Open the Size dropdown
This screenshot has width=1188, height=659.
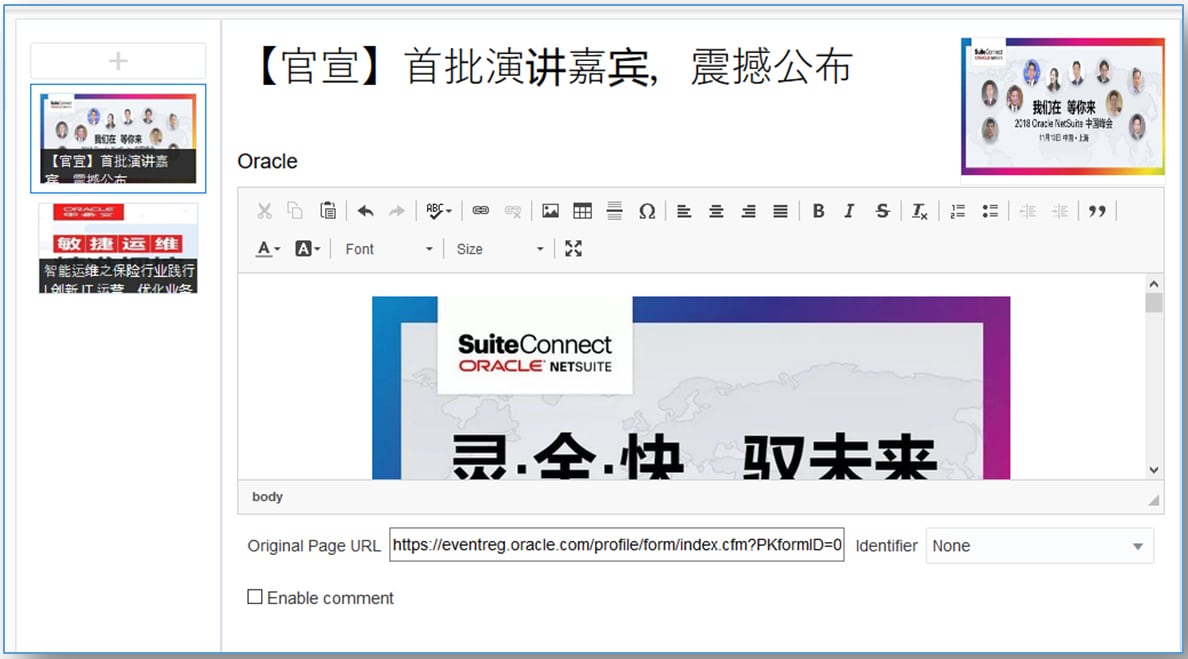click(x=500, y=249)
